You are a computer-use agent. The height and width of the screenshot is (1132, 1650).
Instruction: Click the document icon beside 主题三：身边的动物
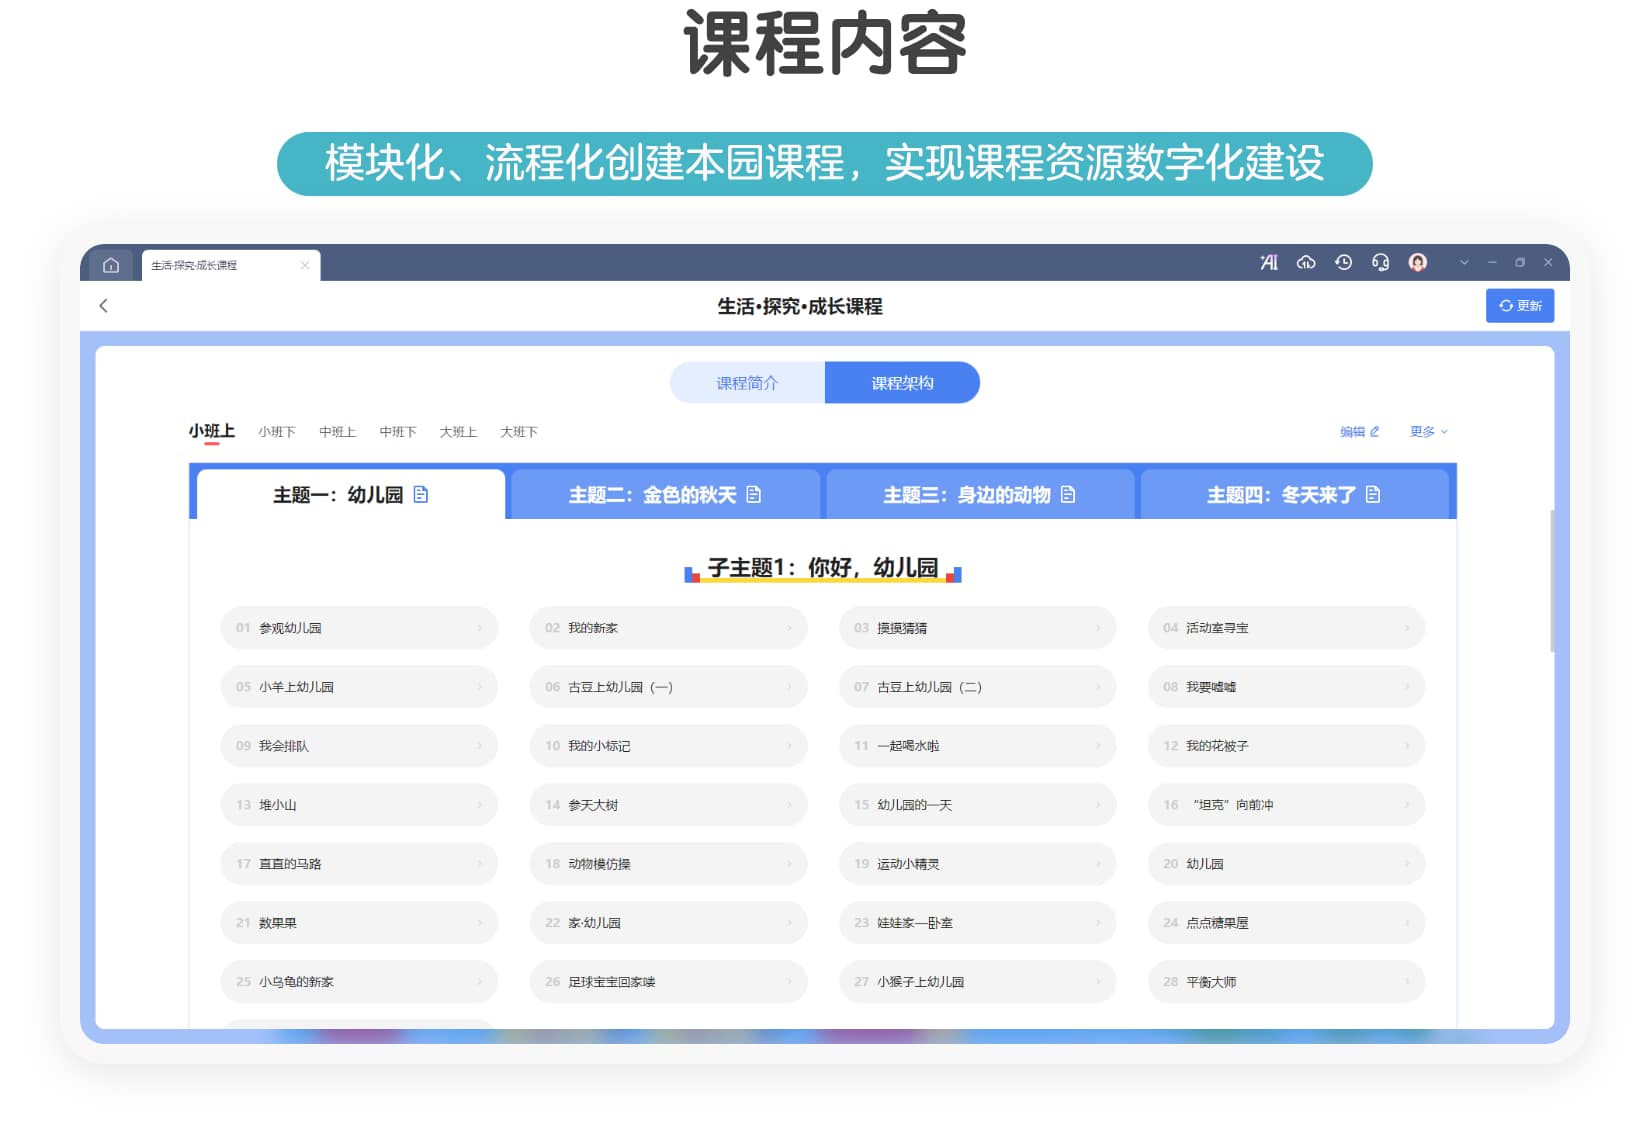(x=1070, y=494)
